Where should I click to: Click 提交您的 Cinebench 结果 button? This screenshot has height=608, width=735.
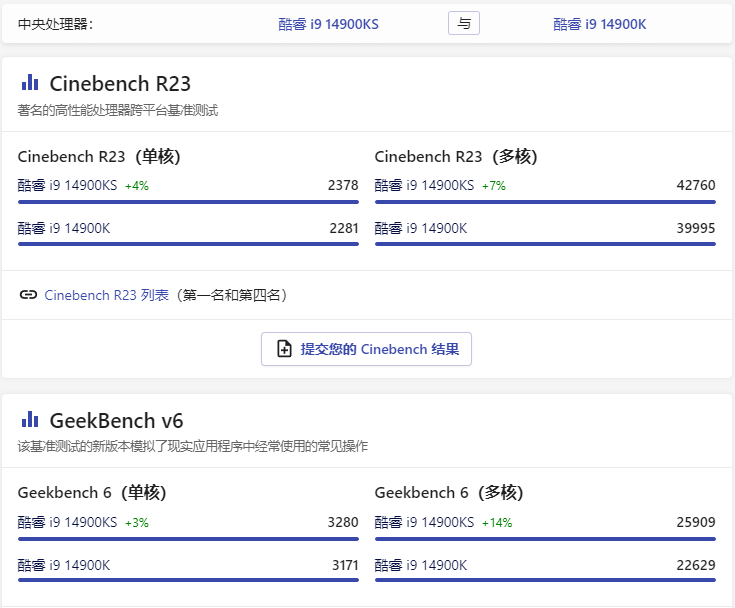pos(366,349)
